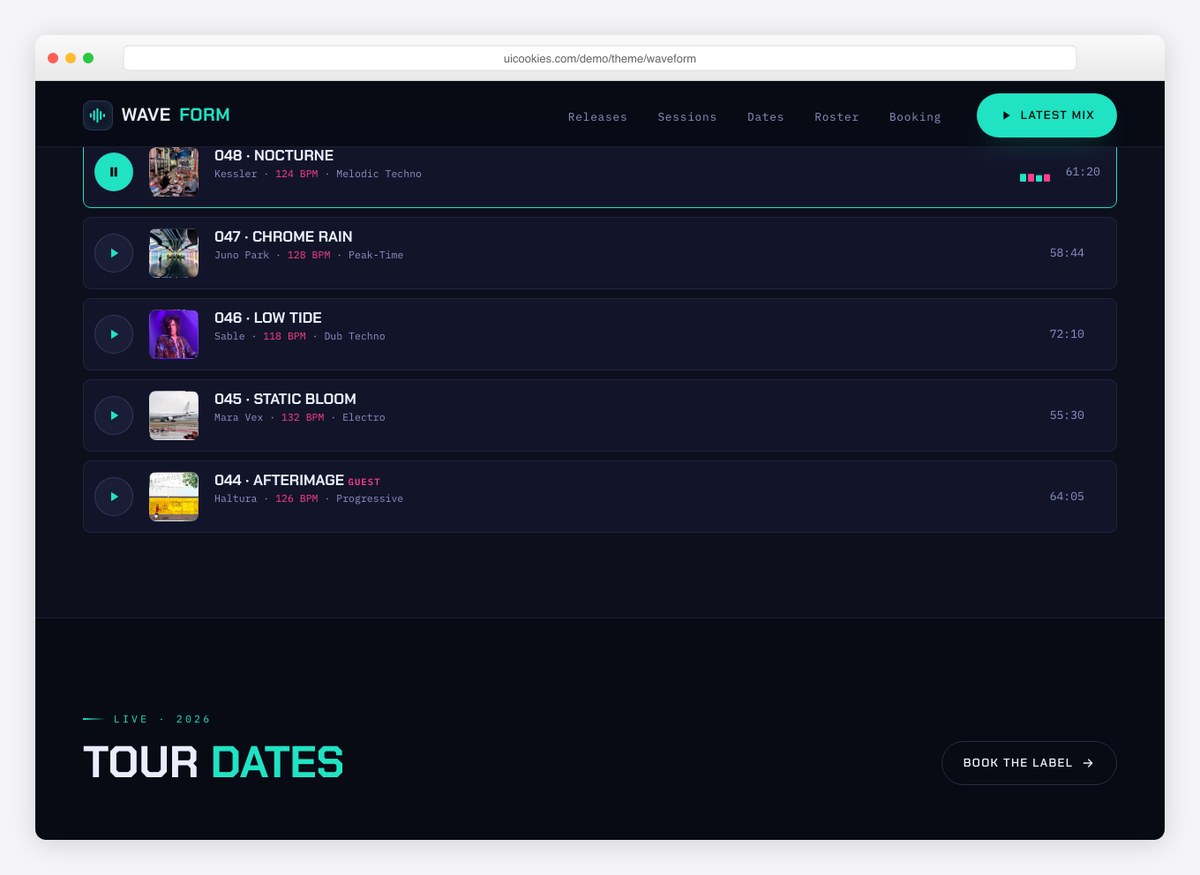Click the Electro genre text
The image size is (1200, 875).
(x=364, y=417)
